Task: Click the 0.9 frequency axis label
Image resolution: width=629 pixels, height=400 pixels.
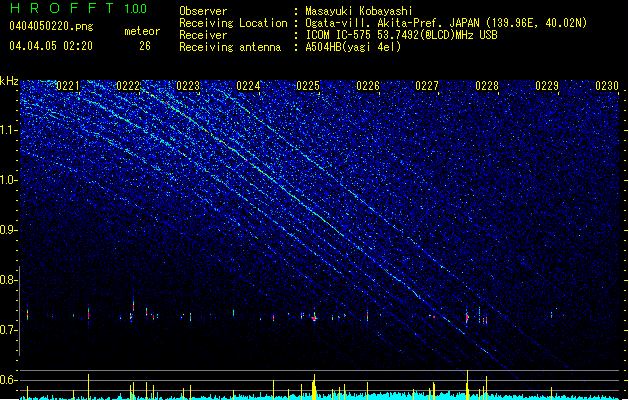Action: coord(9,230)
